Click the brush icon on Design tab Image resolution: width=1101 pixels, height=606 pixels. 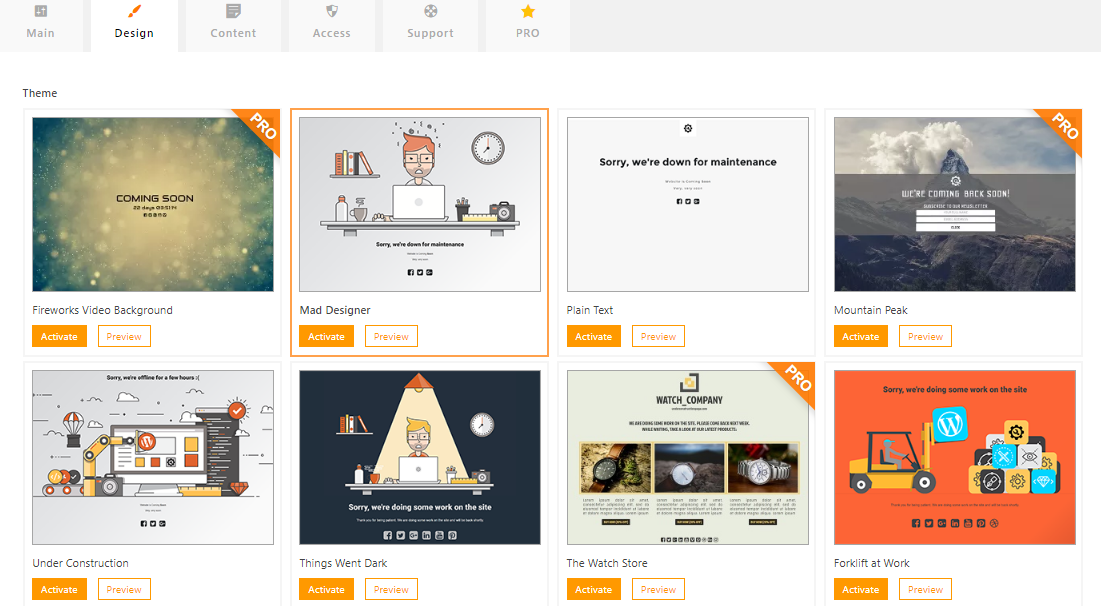(134, 12)
